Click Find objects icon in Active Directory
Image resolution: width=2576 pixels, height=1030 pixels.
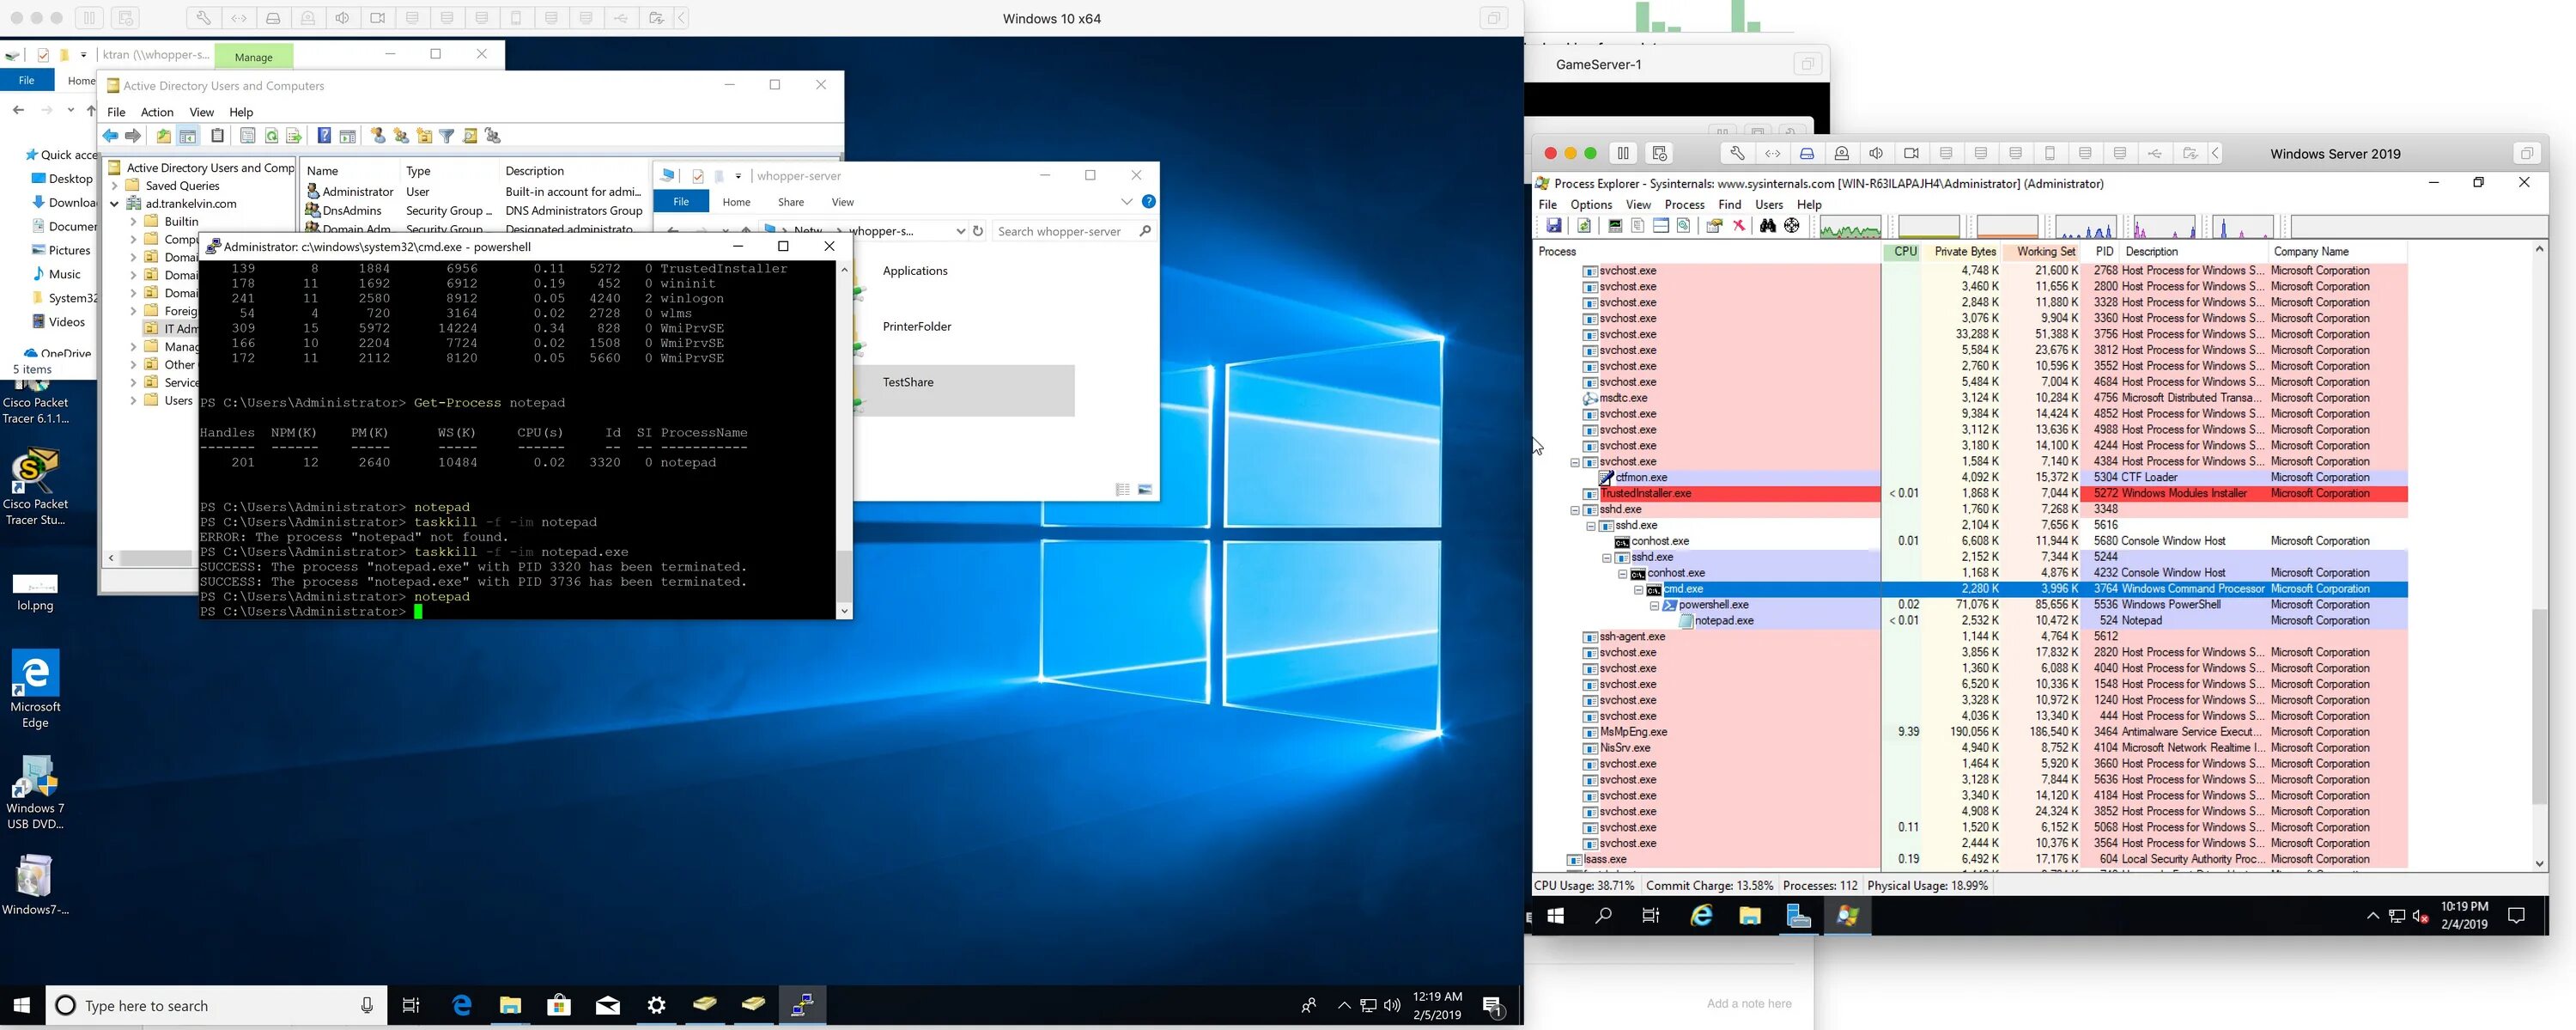pyautogui.click(x=470, y=136)
